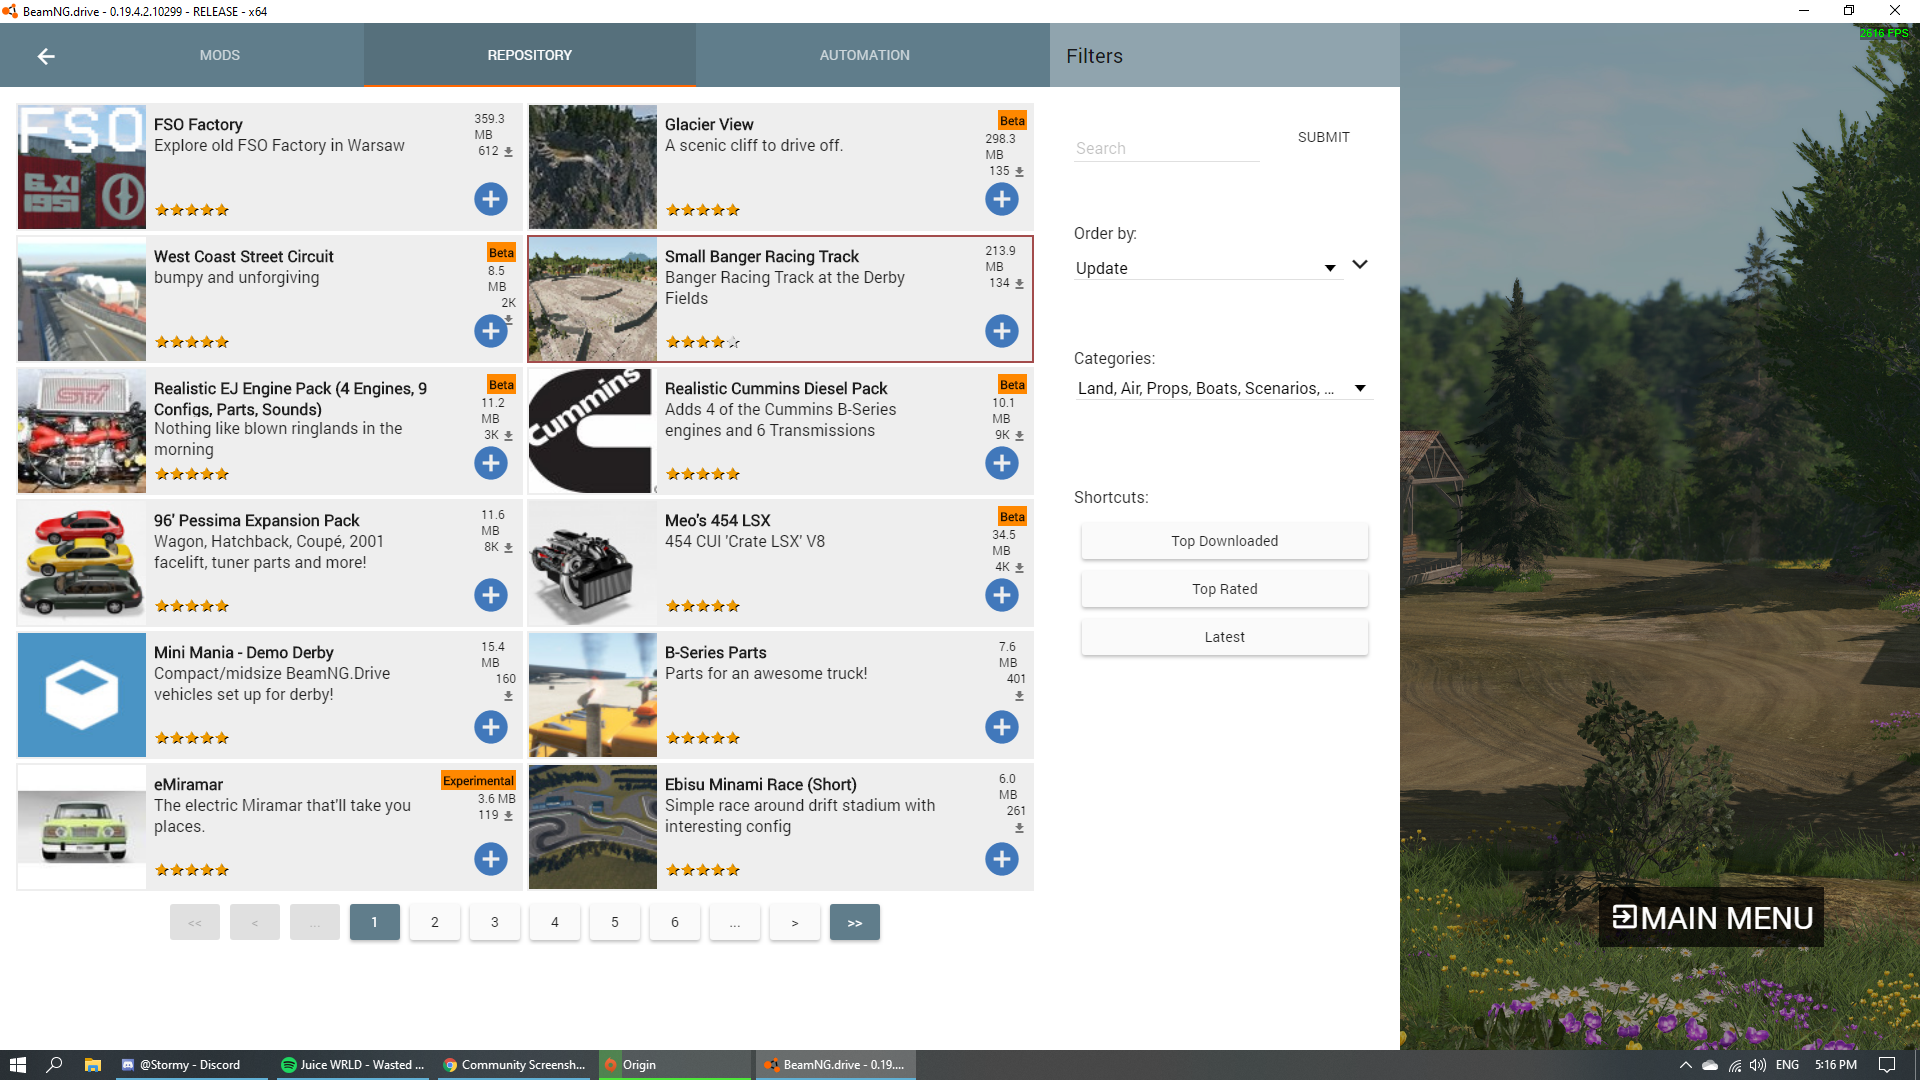Subscribe to 96' Pessima Expansion Pack plus icon
Image resolution: width=1920 pixels, height=1080 pixels.
coord(490,595)
